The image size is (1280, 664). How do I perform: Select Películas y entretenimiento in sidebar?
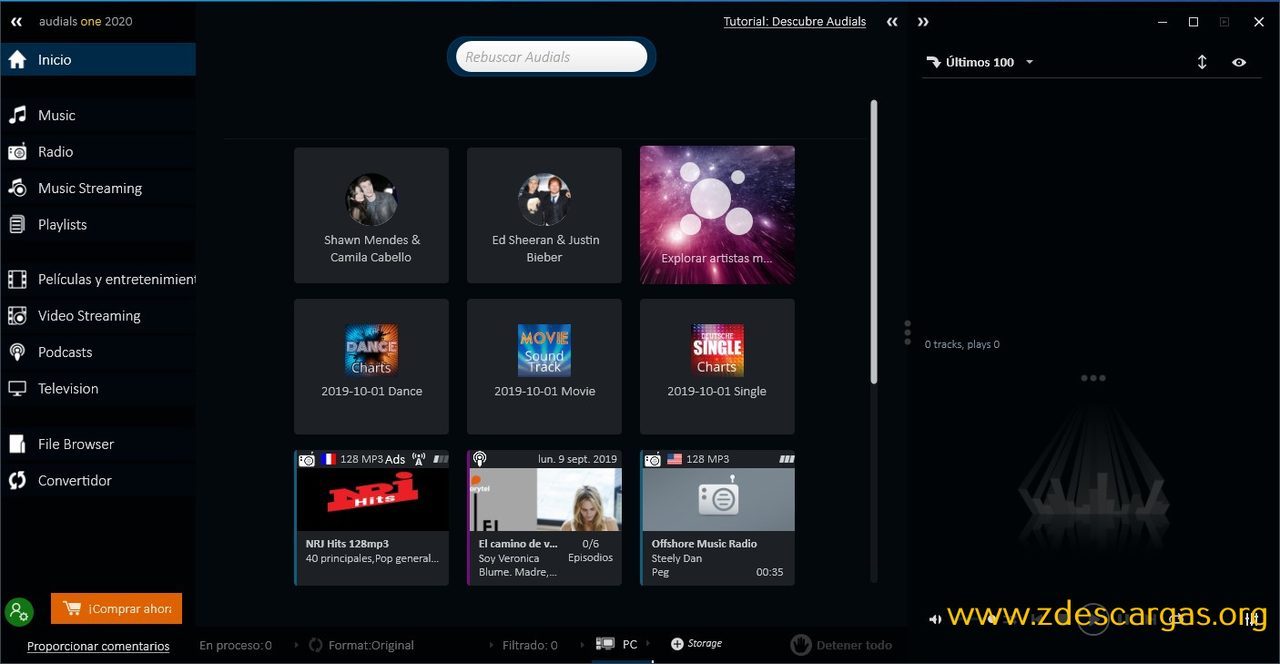point(98,279)
